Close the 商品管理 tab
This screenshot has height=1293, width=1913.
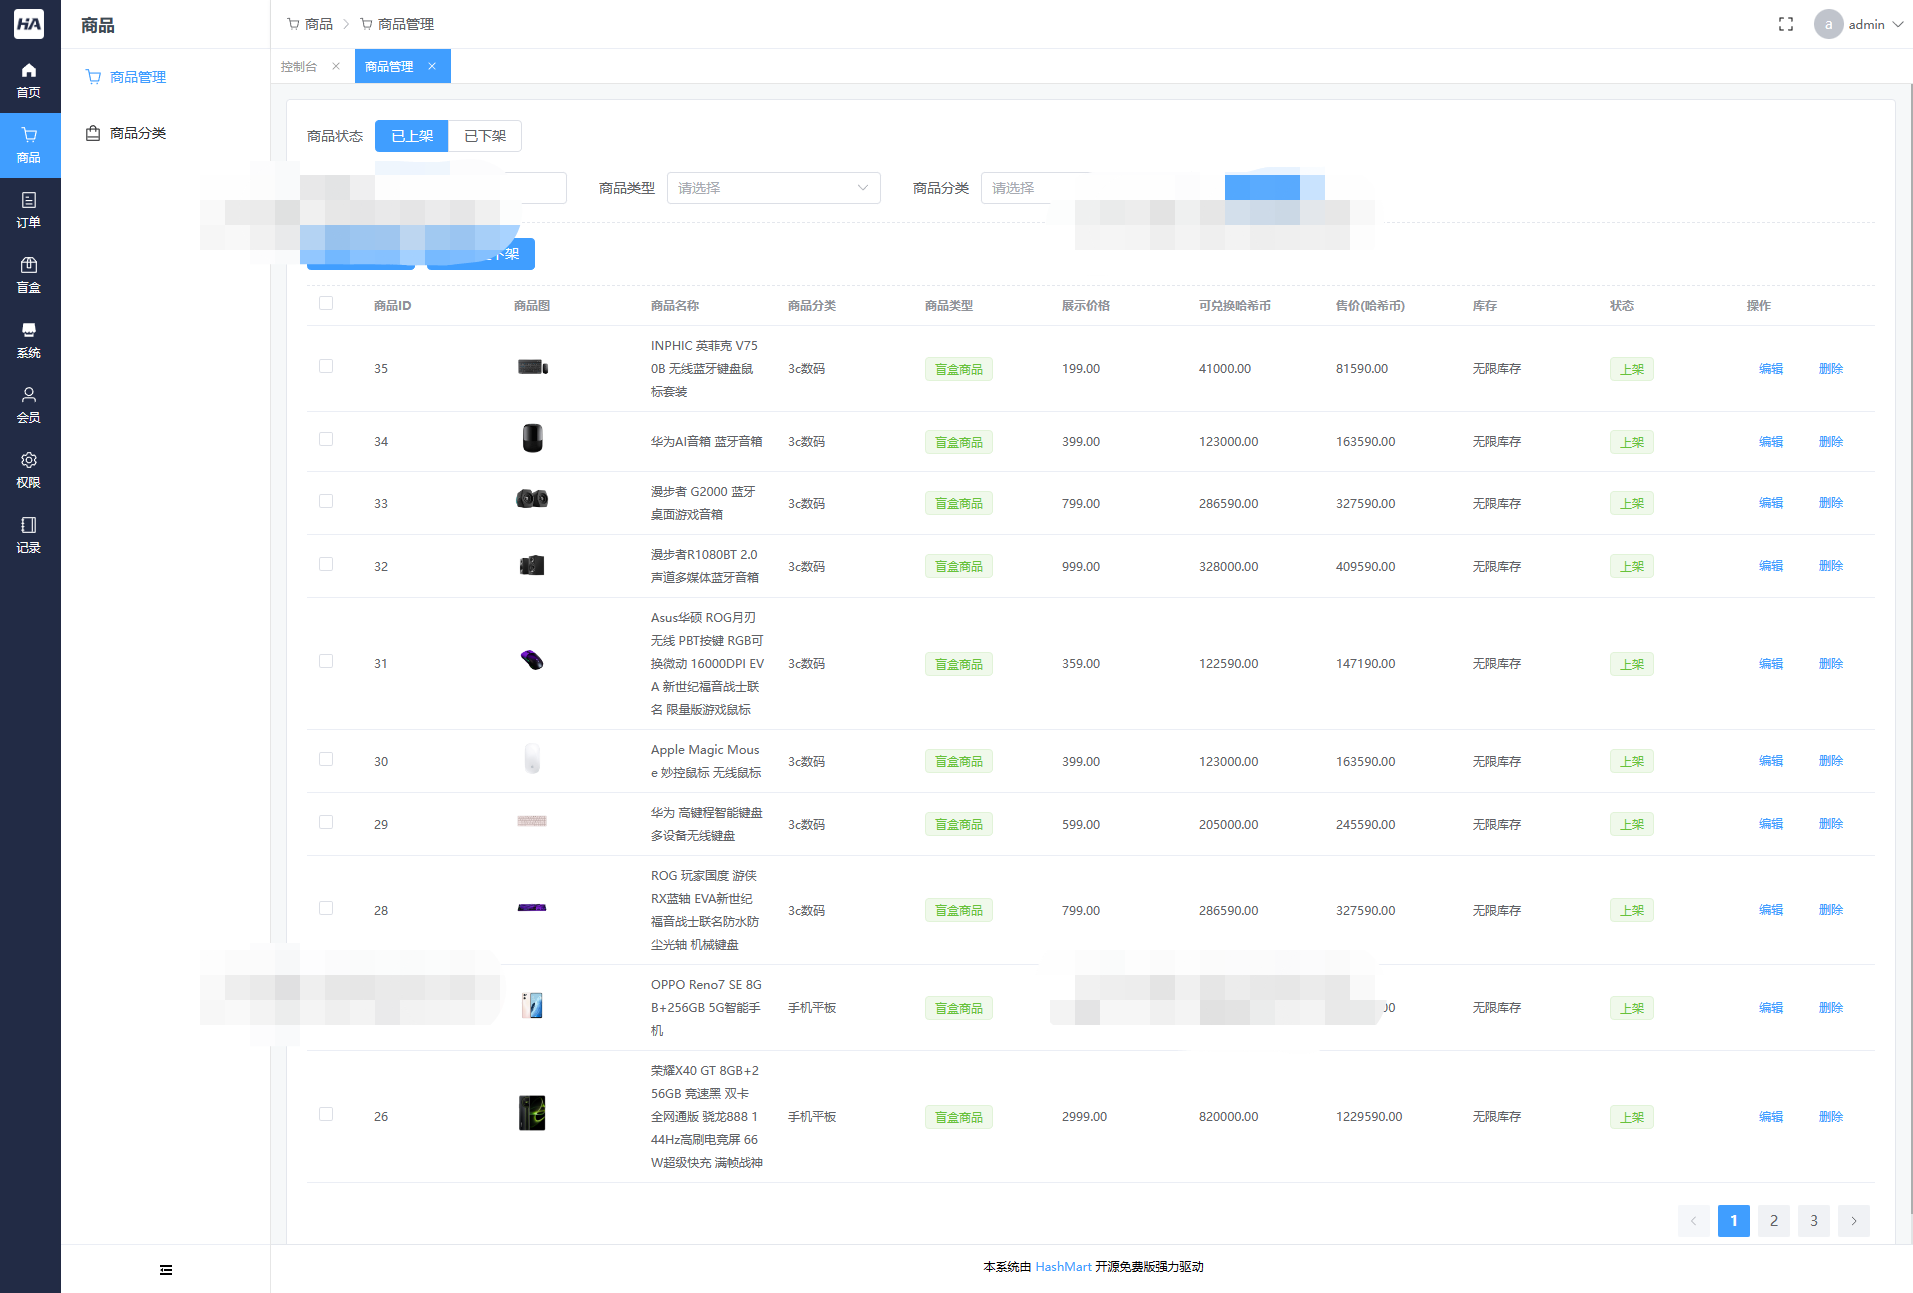pyautogui.click(x=432, y=66)
